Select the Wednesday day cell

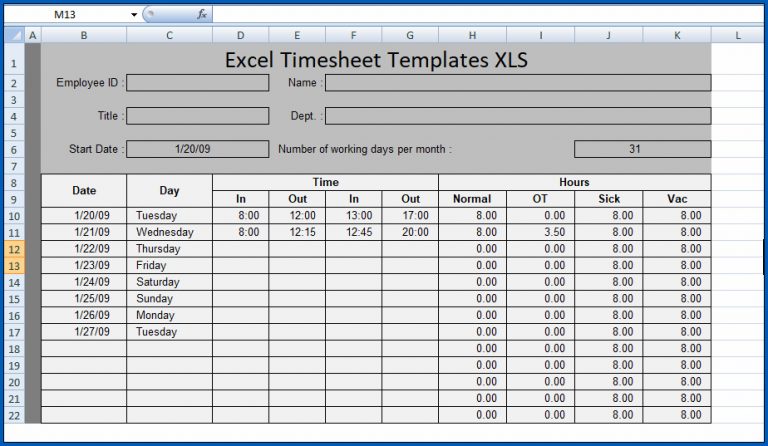point(169,232)
